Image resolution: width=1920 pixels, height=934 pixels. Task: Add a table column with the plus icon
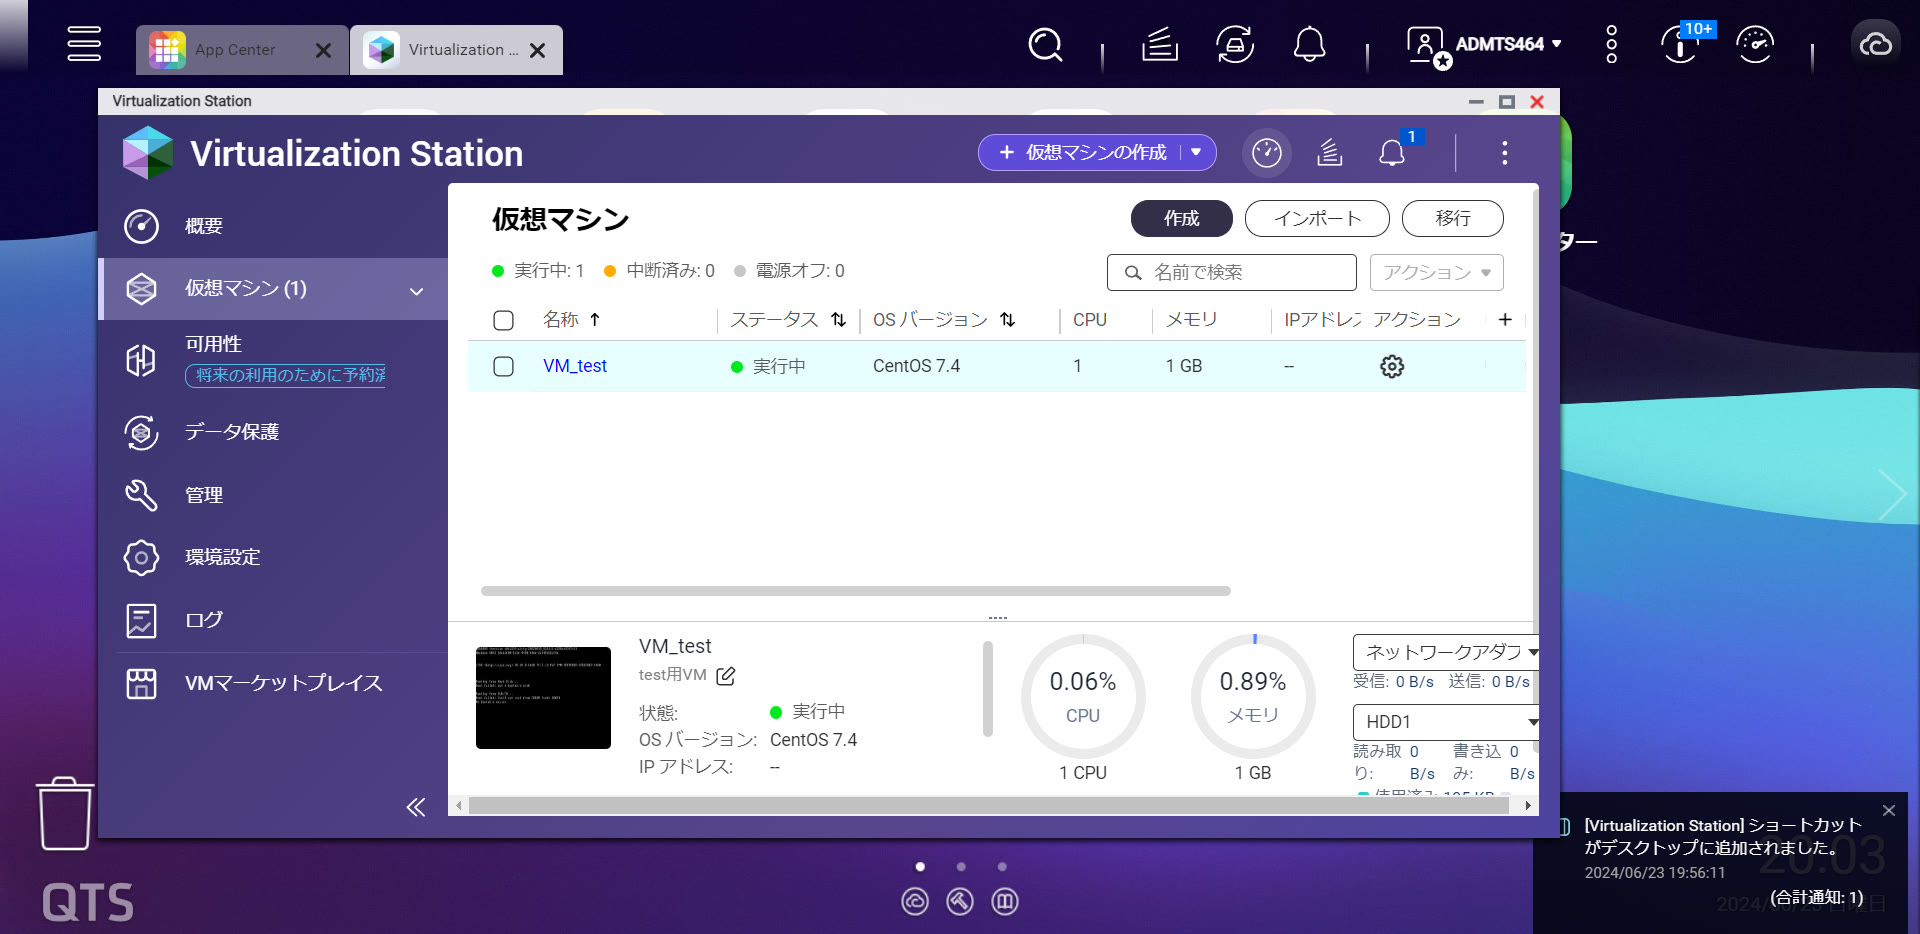pyautogui.click(x=1505, y=319)
